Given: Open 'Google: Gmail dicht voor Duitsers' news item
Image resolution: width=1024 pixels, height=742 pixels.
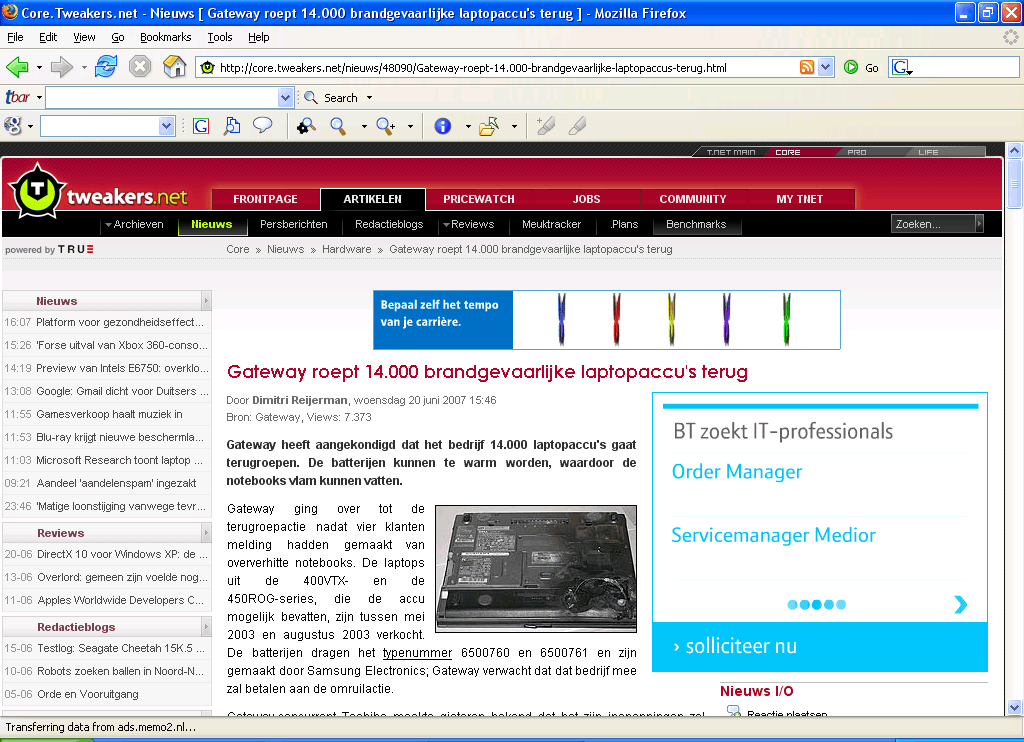Looking at the screenshot, I should click(x=122, y=391).
